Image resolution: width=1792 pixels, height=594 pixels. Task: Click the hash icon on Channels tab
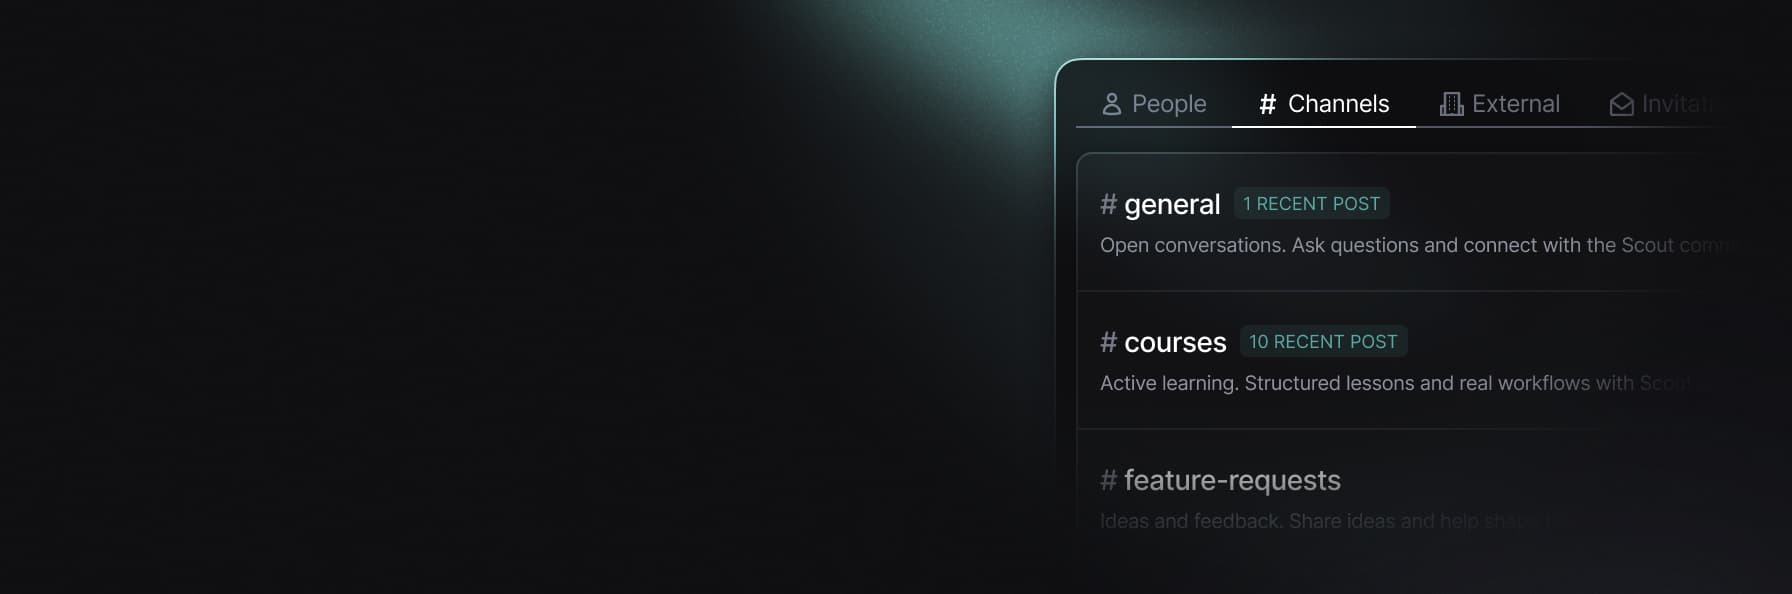pyautogui.click(x=1267, y=104)
